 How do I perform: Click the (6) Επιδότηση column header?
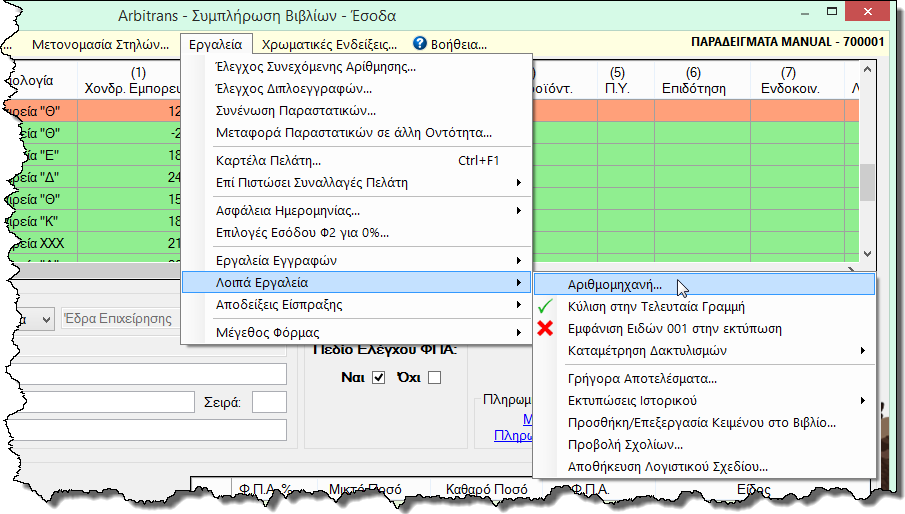(x=702, y=81)
